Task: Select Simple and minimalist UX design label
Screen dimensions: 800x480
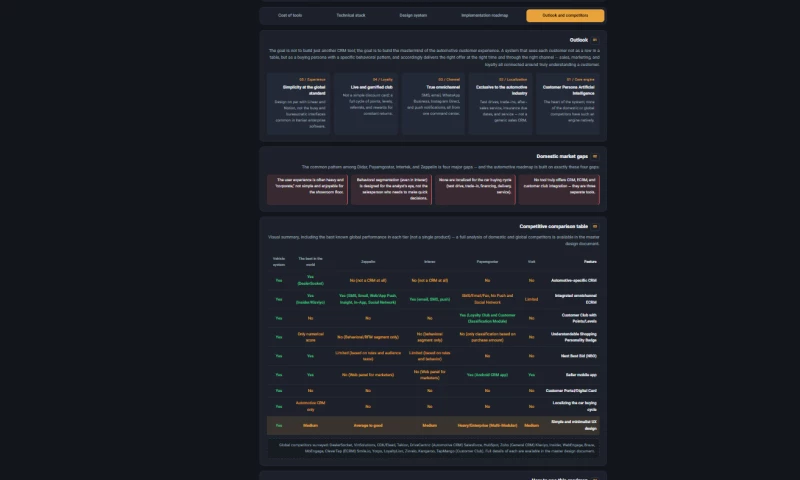Action: click(x=573, y=425)
